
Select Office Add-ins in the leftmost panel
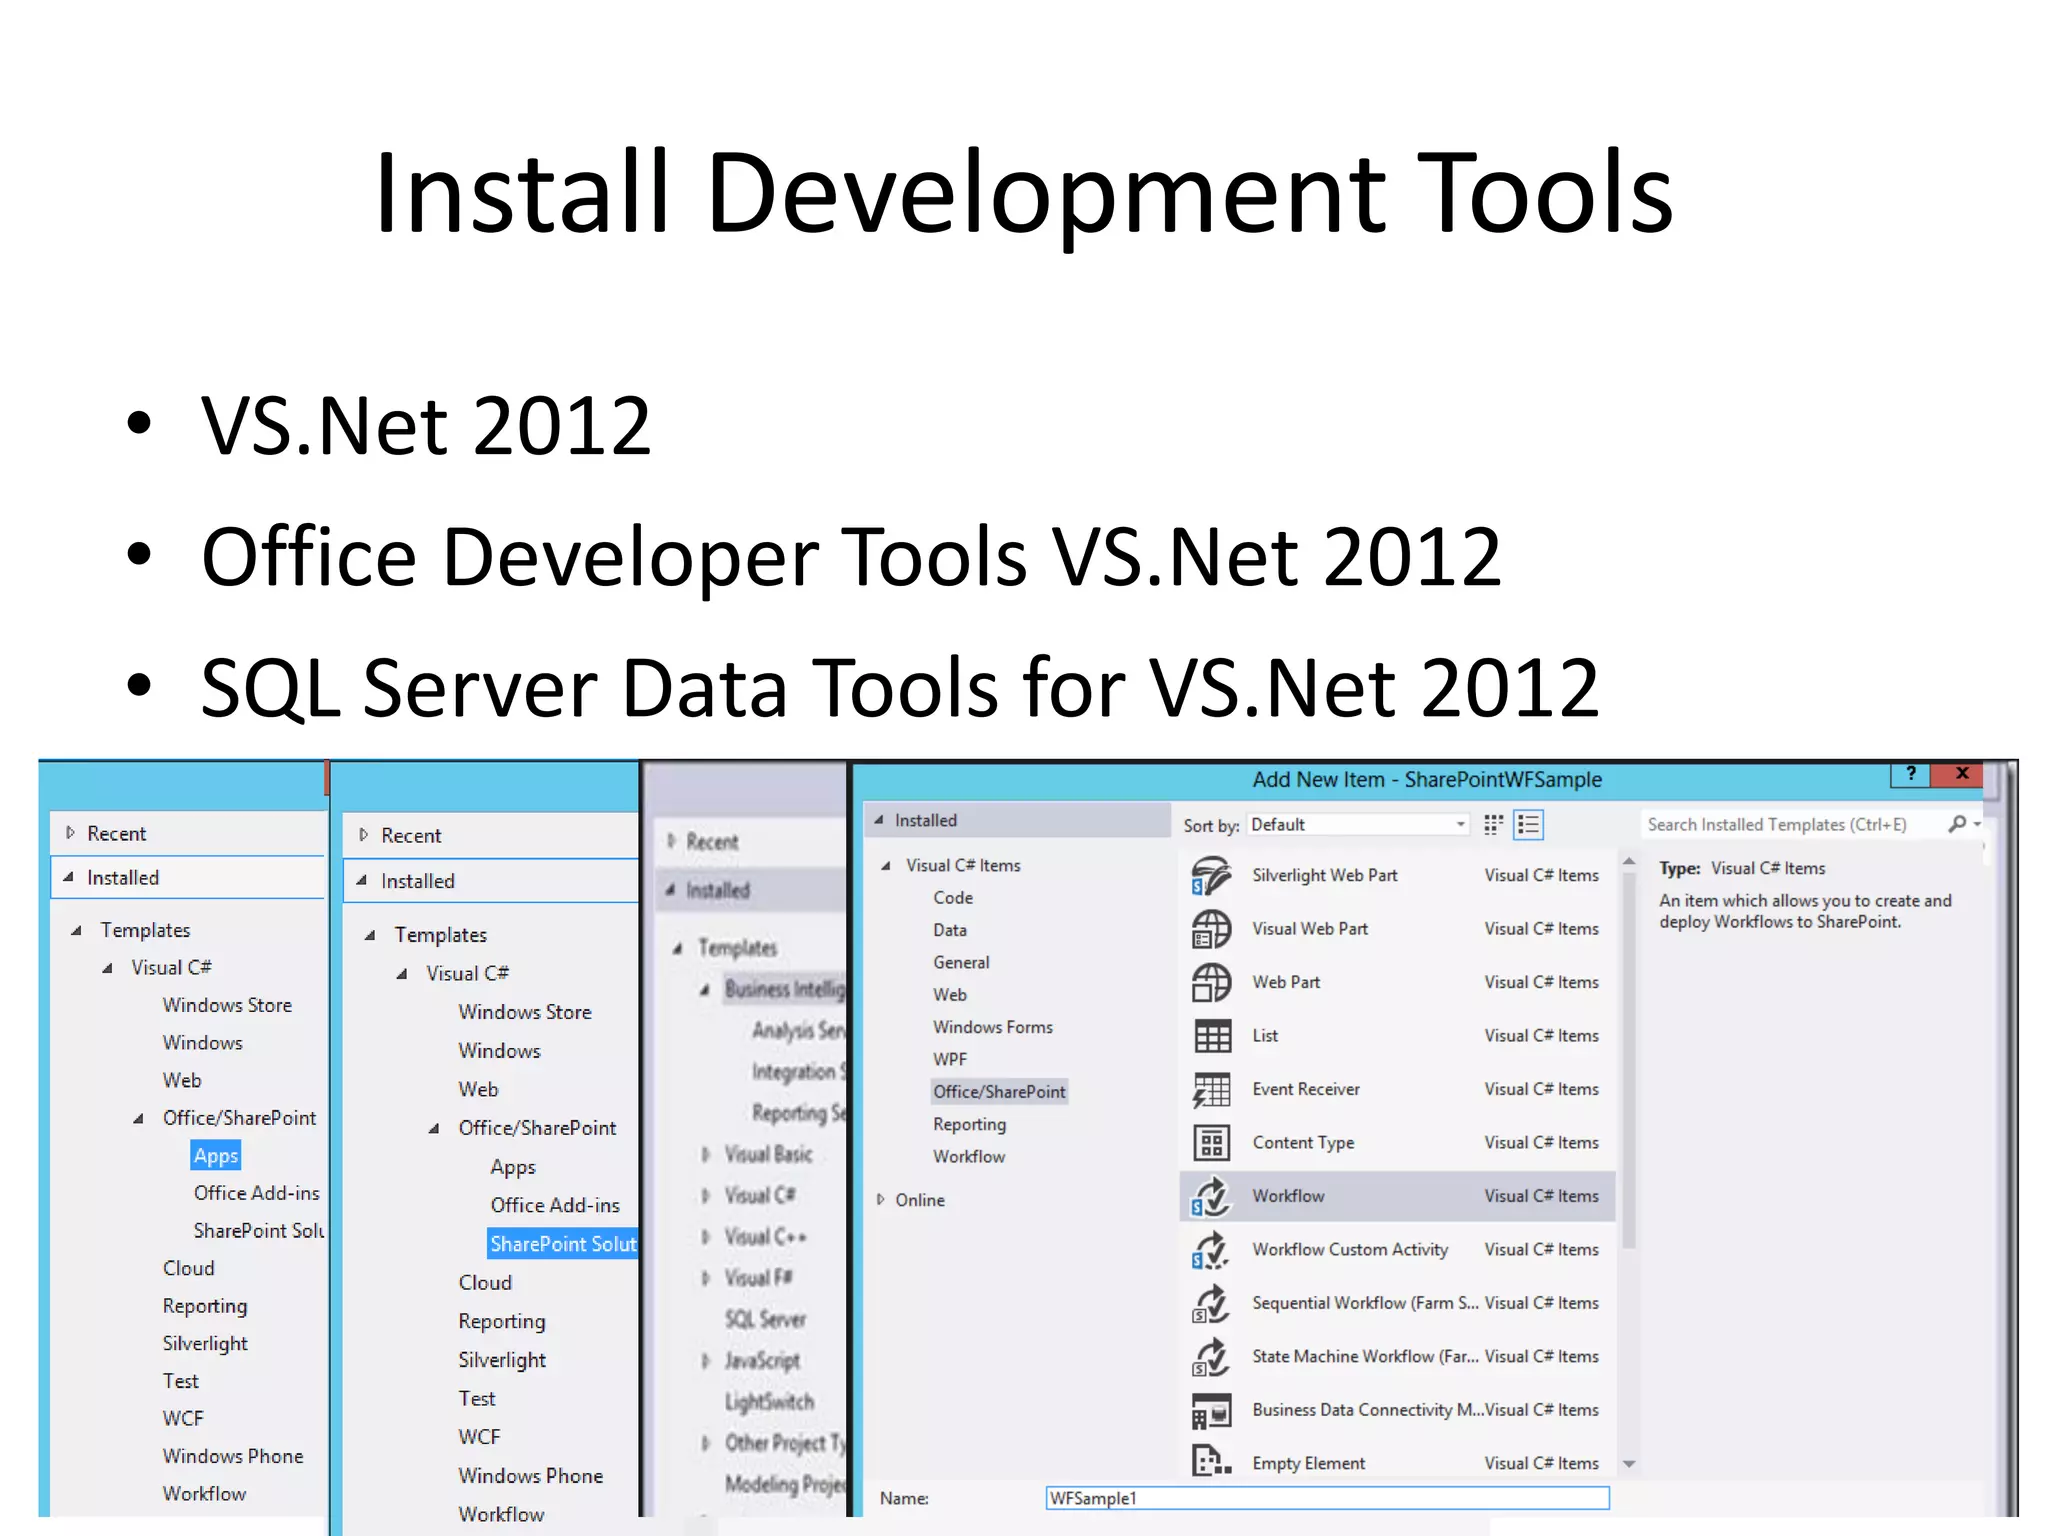256,1193
